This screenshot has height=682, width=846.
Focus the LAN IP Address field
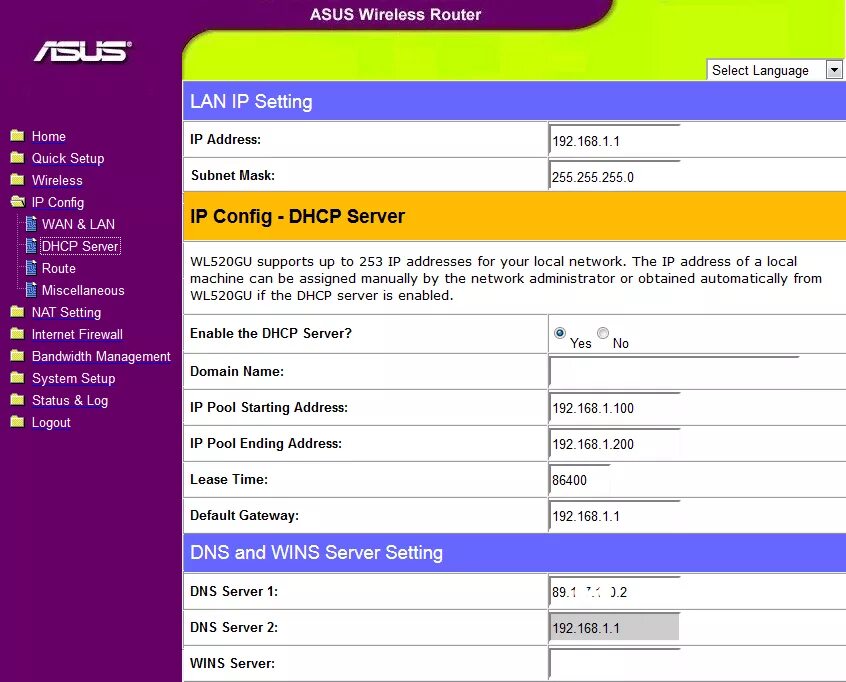pos(614,140)
